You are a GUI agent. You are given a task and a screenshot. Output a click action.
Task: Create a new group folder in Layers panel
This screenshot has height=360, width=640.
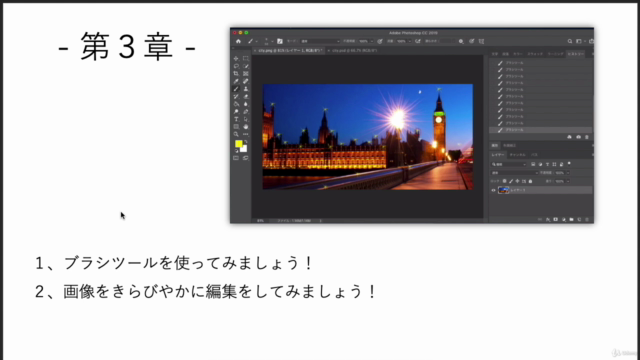[571, 219]
